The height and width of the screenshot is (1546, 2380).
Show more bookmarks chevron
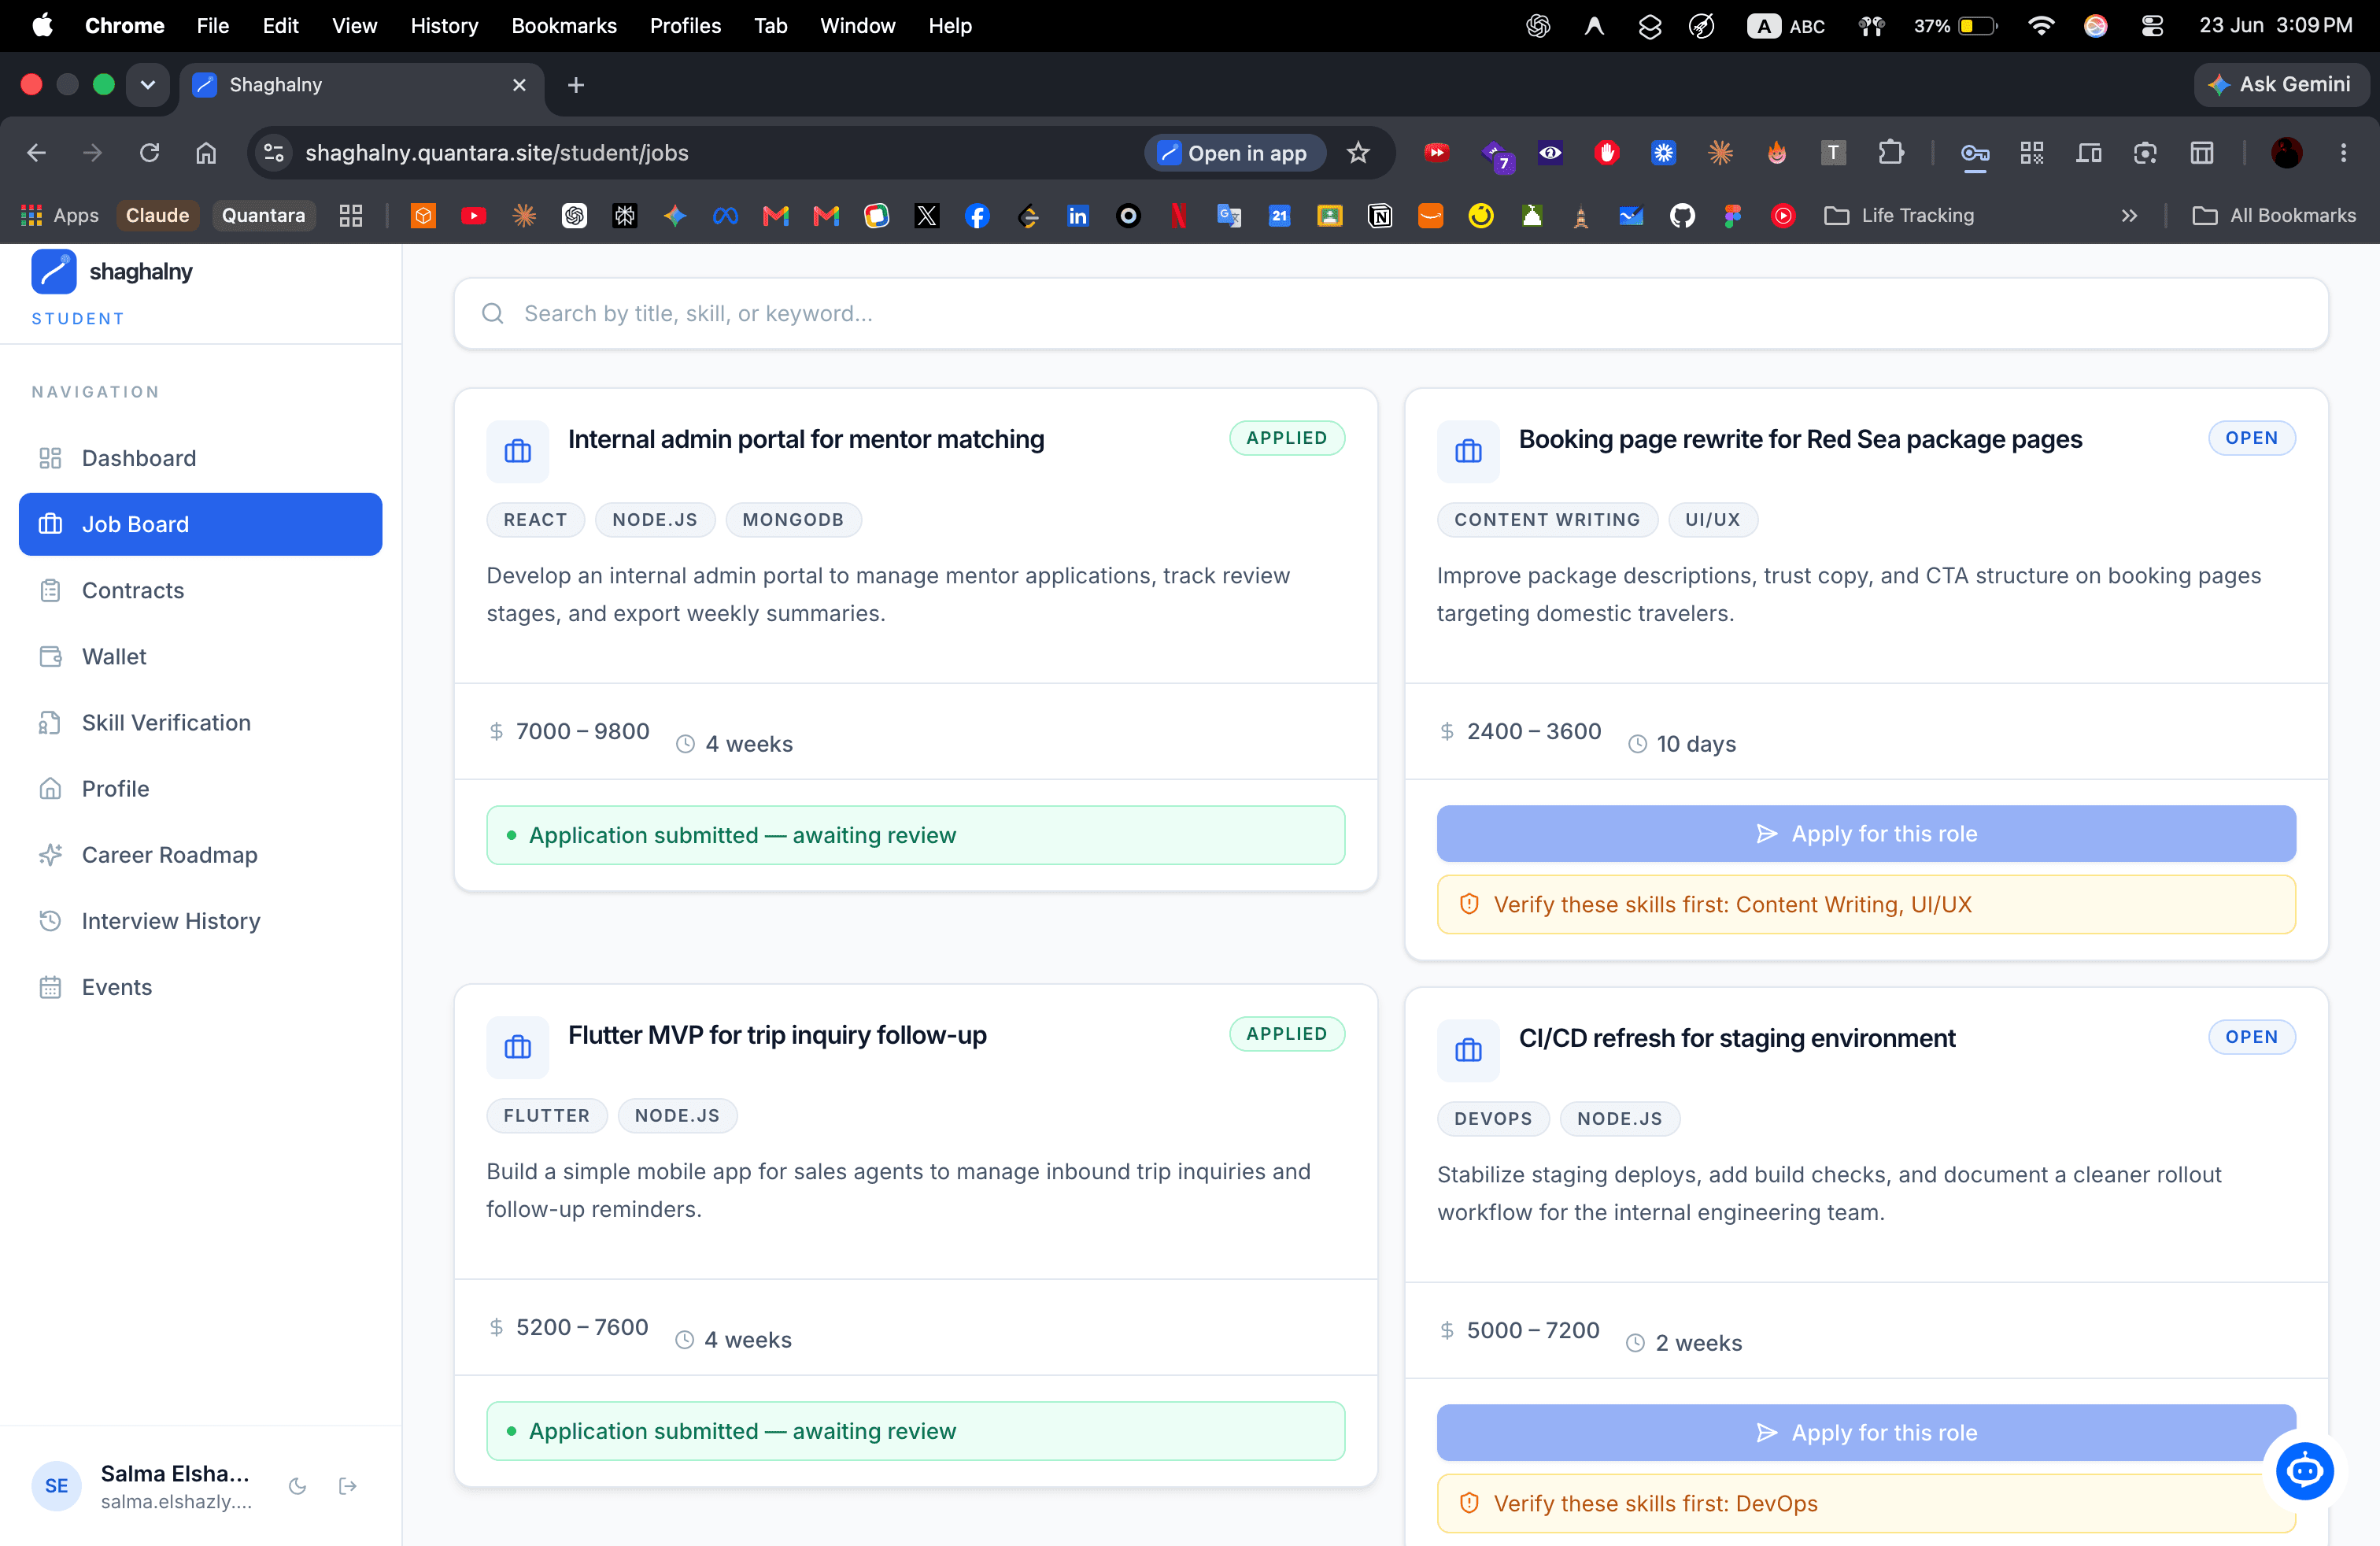(2129, 215)
